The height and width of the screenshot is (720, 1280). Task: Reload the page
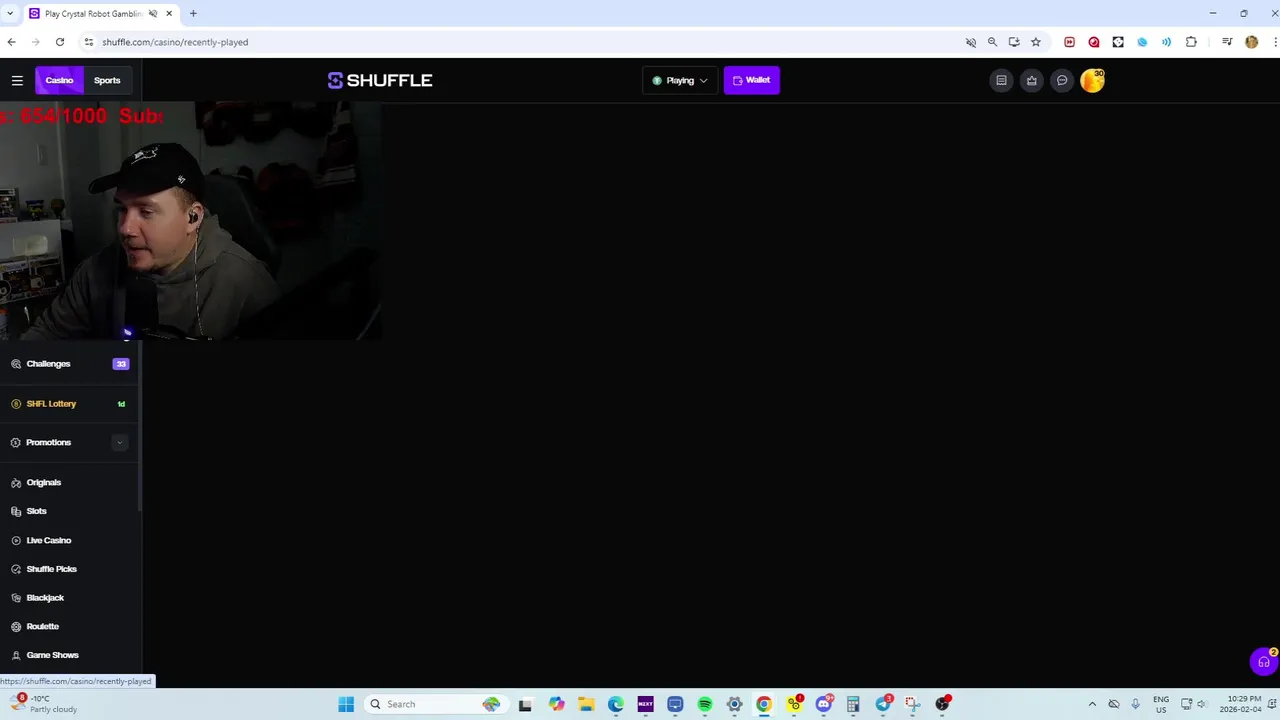(60, 42)
